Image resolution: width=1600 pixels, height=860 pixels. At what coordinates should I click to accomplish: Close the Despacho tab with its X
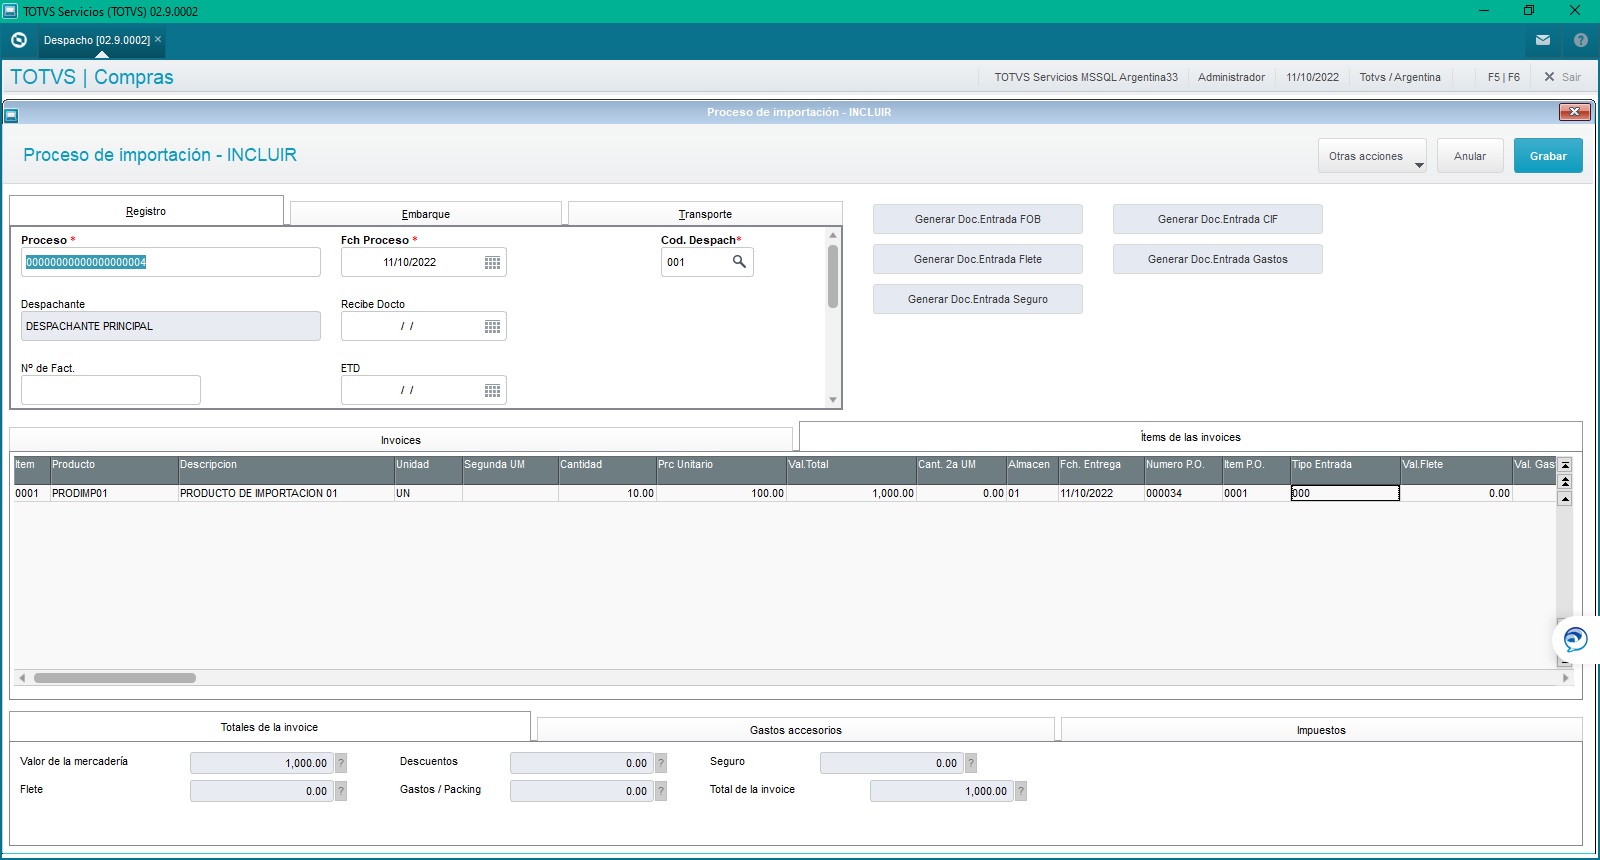158,39
